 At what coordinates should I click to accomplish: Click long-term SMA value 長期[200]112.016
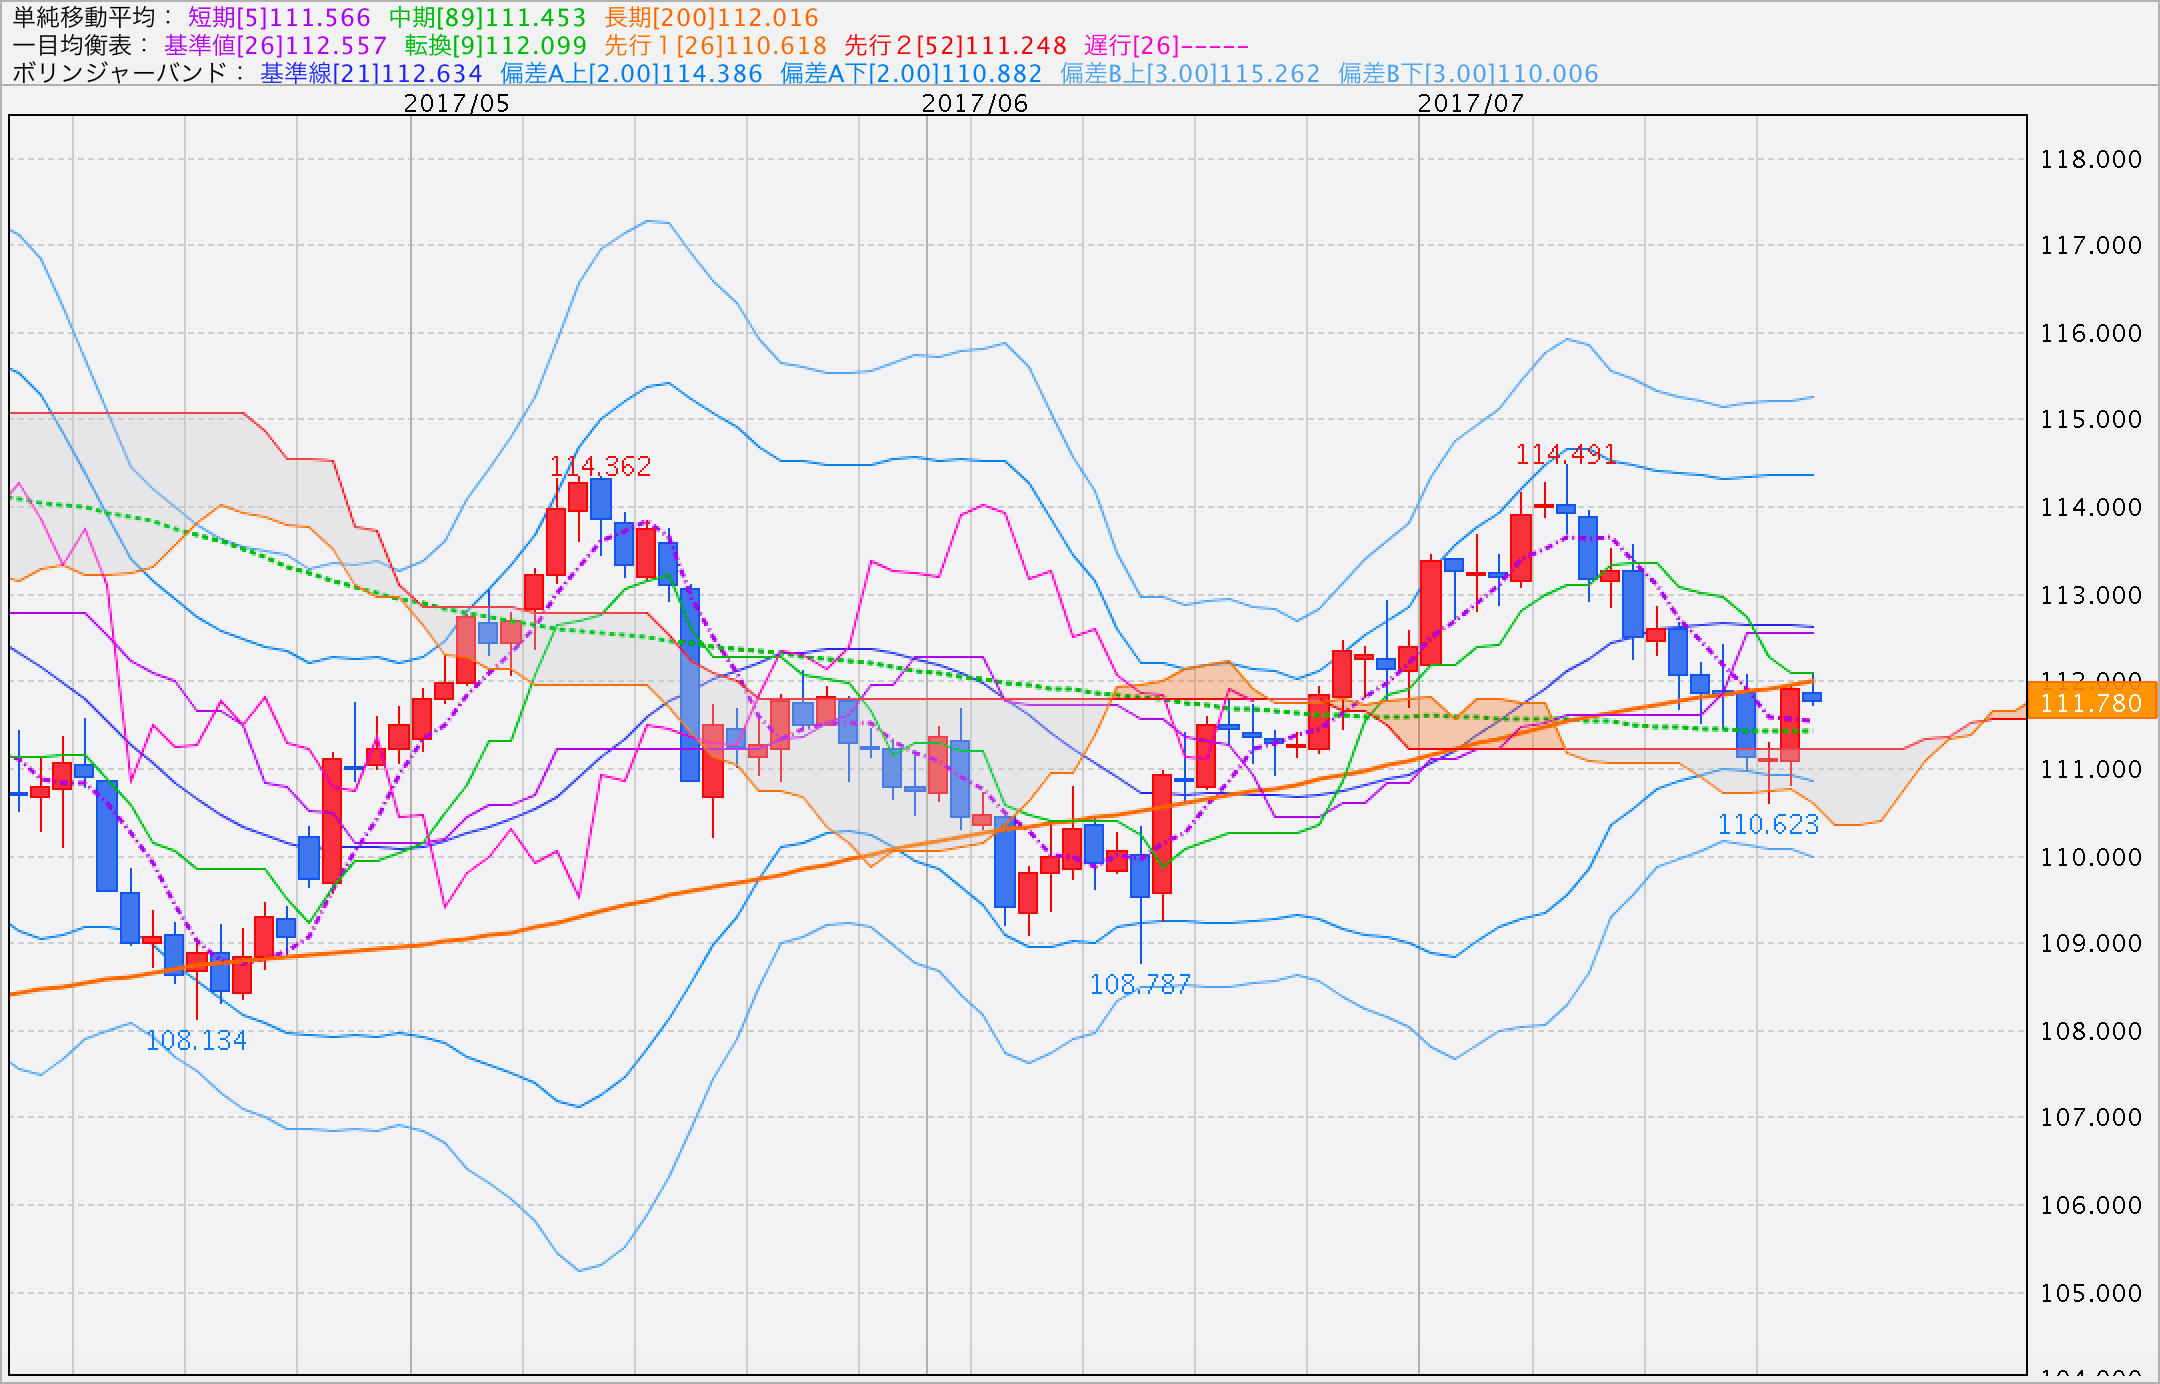711,17
